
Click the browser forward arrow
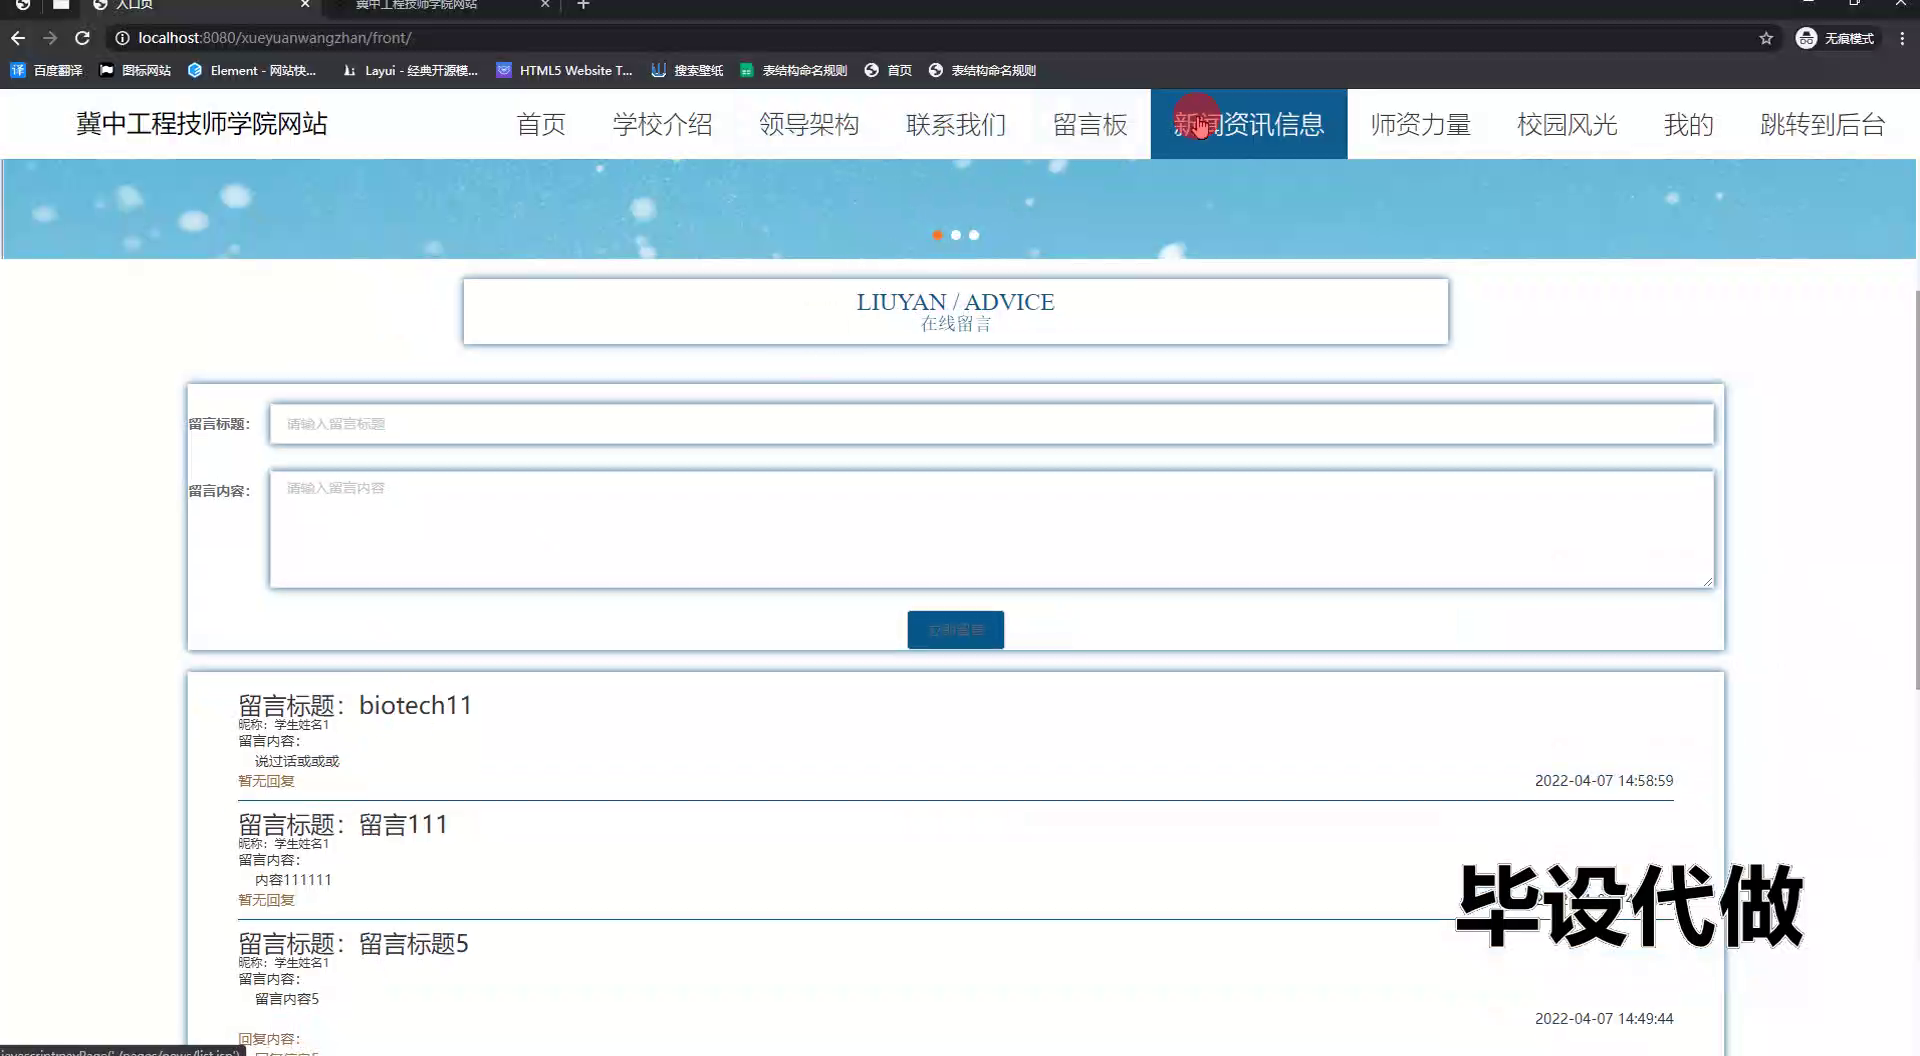coord(50,38)
